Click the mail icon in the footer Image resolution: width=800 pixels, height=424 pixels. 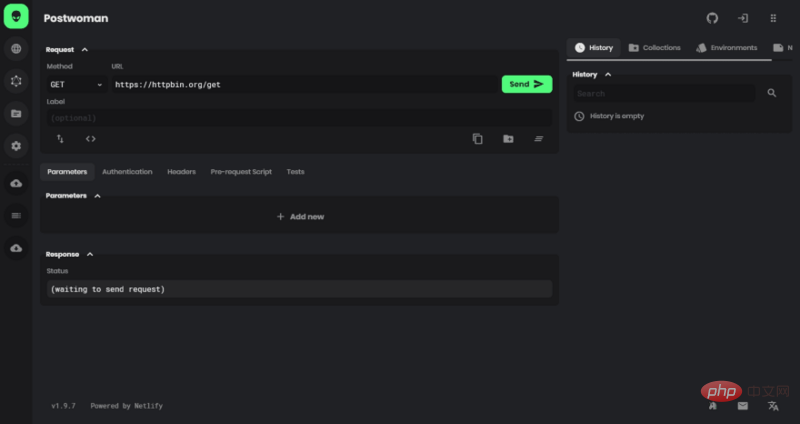743,406
